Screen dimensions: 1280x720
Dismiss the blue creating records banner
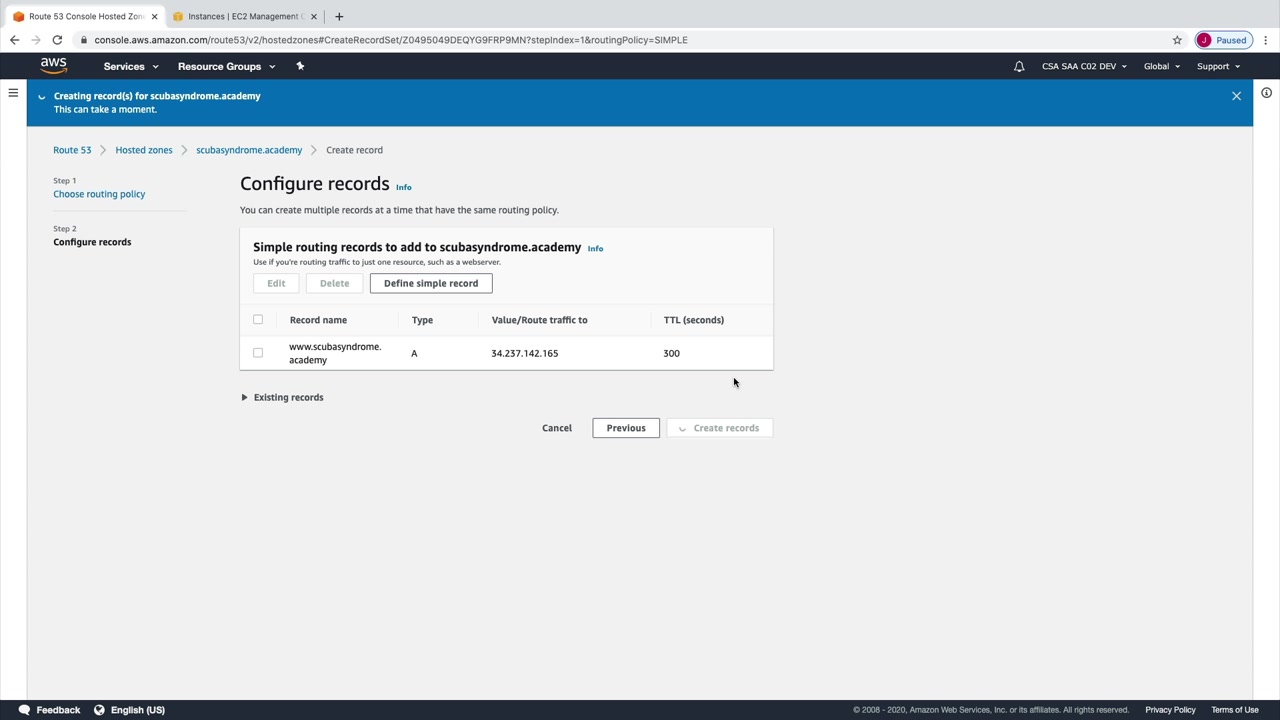(1236, 96)
